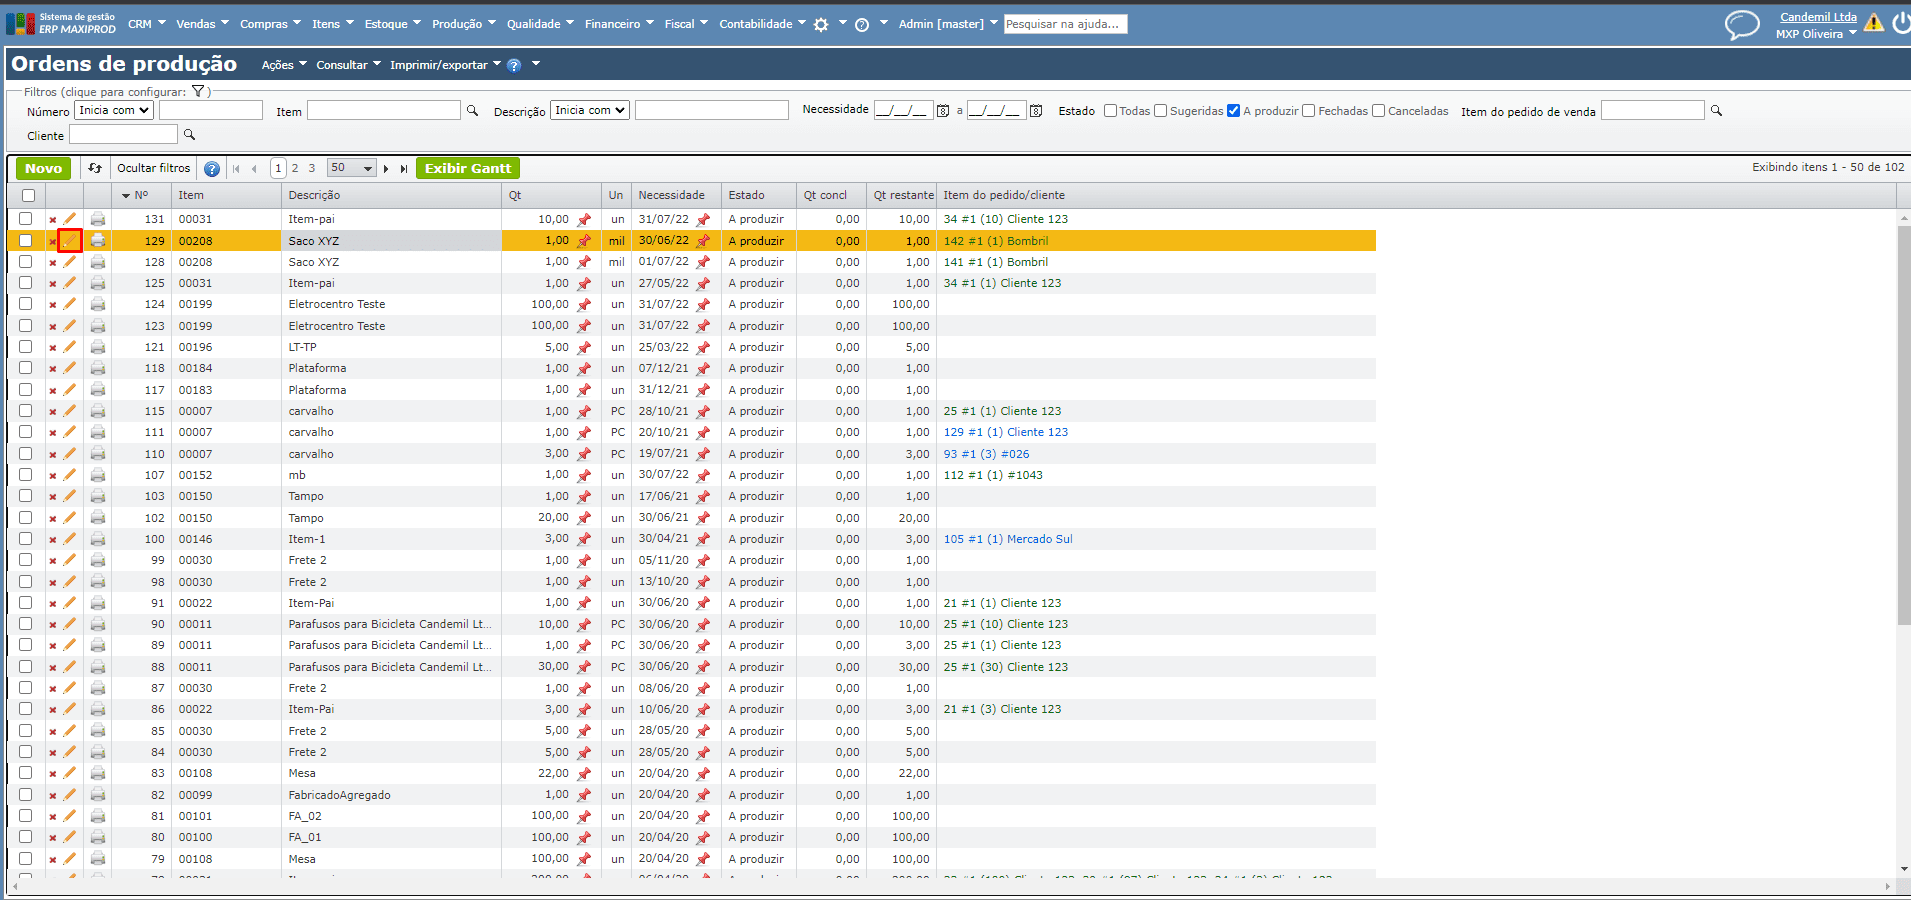Click the refresh list icon beside Novo

[95, 168]
